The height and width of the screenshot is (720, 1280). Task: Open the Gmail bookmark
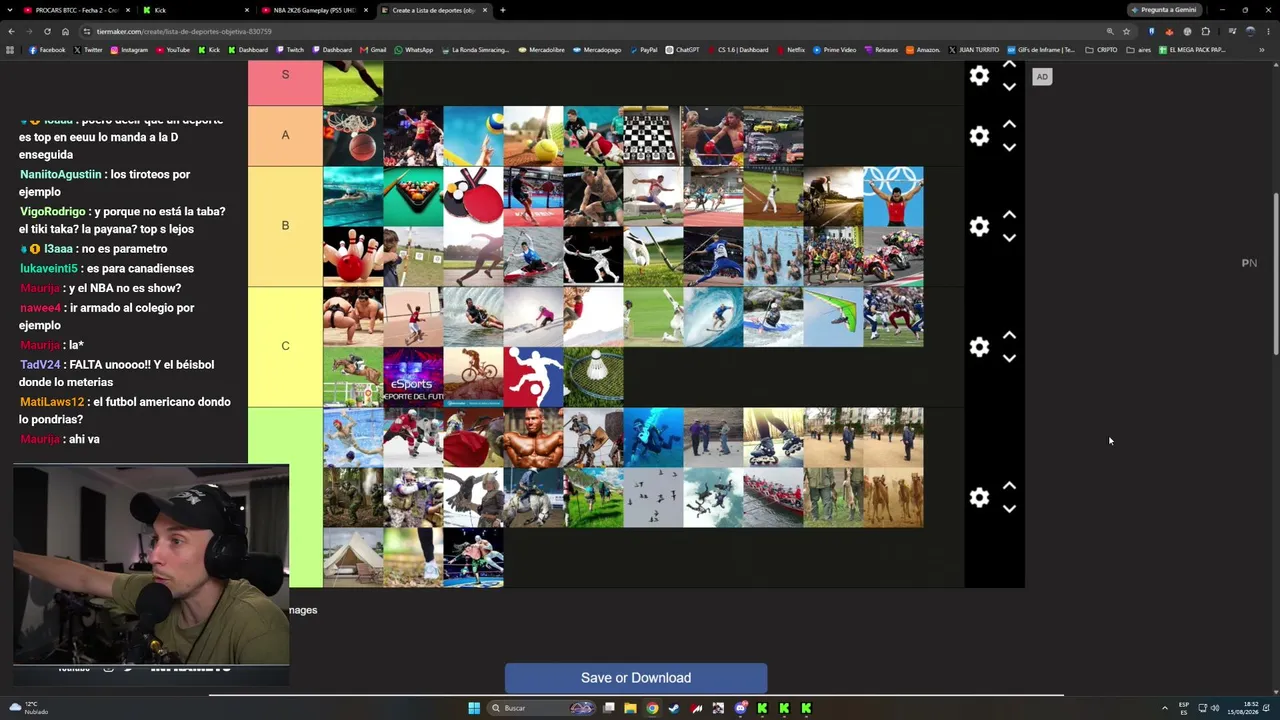pyautogui.click(x=374, y=49)
